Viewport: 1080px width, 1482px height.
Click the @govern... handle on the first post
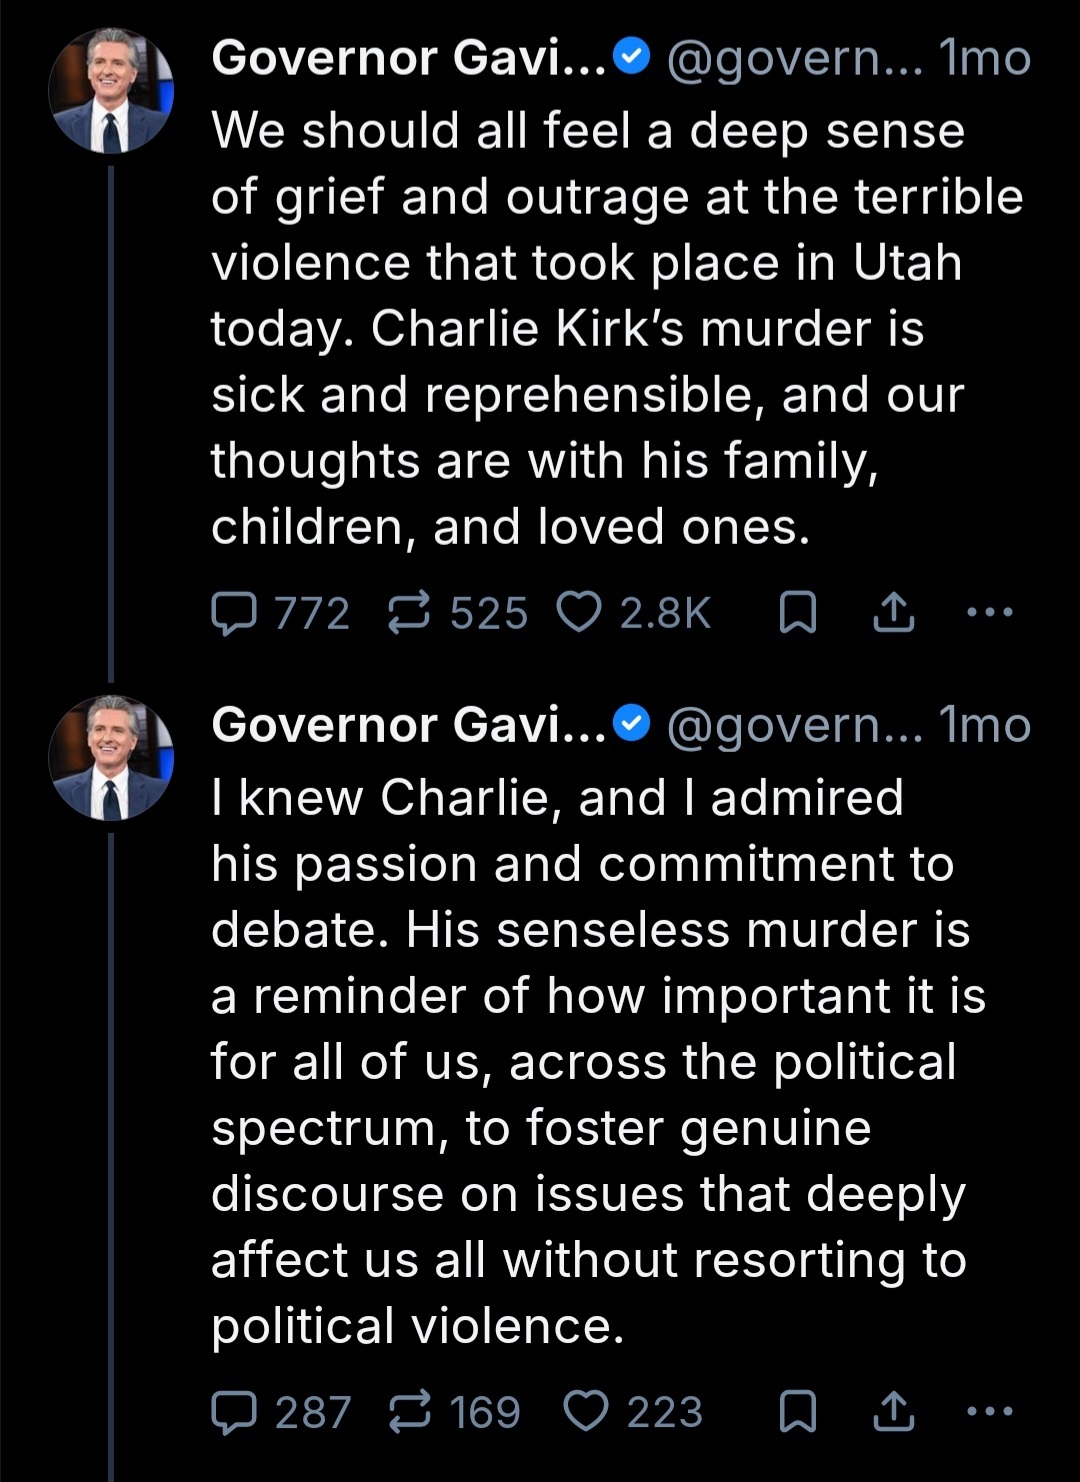(794, 59)
